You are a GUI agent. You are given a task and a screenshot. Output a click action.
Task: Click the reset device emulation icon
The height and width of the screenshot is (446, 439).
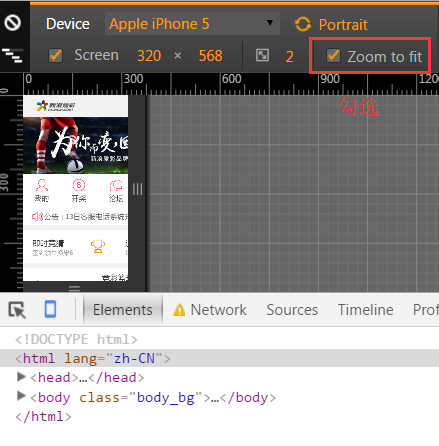13,23
